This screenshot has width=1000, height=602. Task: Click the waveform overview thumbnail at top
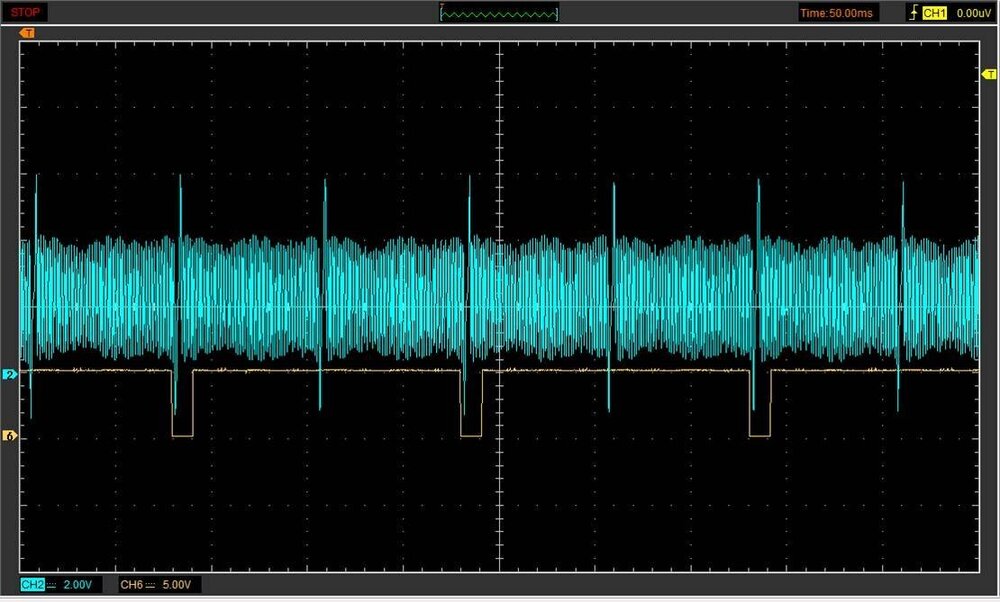[x=500, y=13]
